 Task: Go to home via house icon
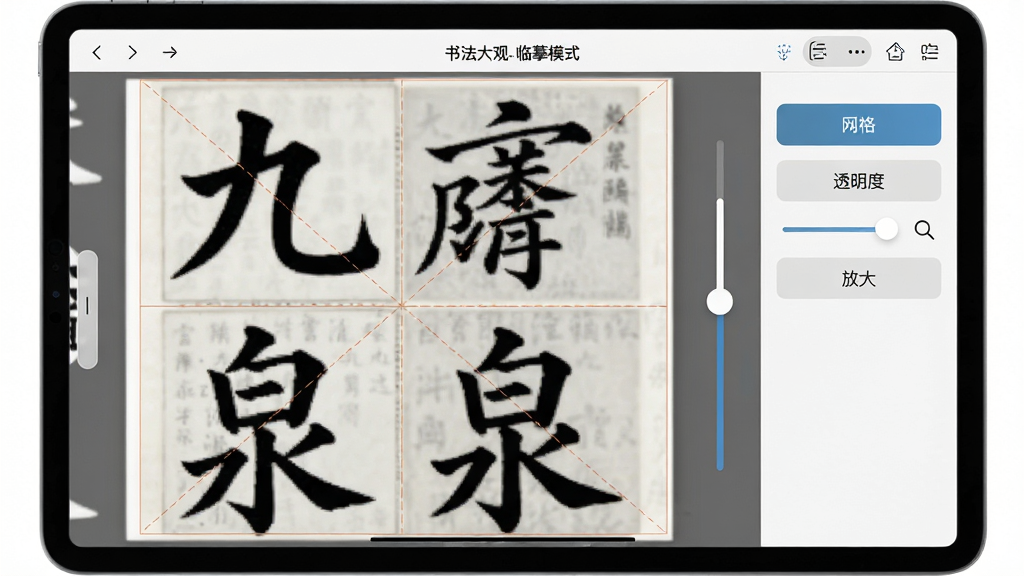pyautogui.click(x=895, y=52)
